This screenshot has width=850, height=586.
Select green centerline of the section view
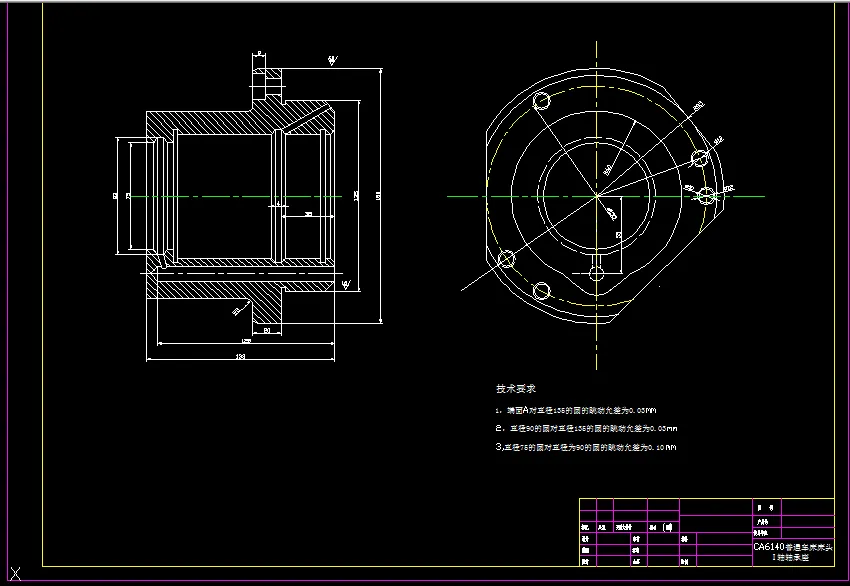[x=236, y=197]
